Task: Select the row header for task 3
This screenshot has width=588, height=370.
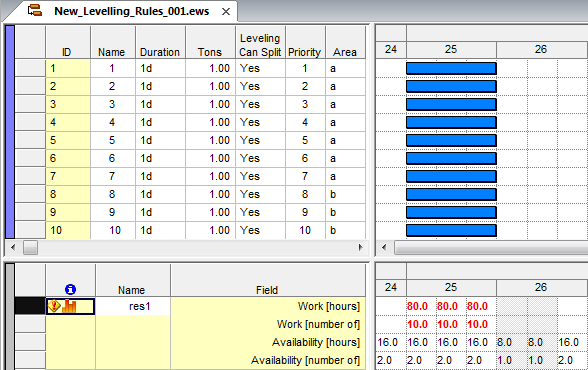Action: [x=30, y=104]
